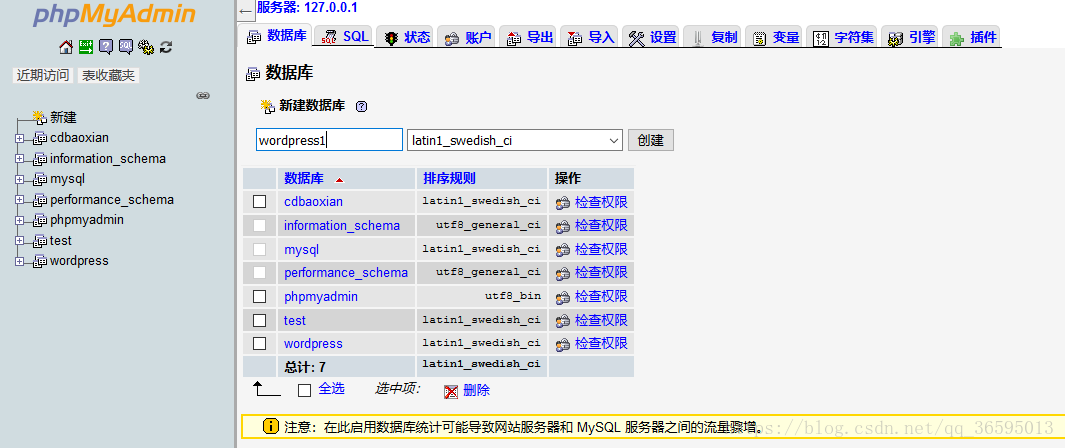Viewport: 1065px width, 448px height.
Task: Click the 排序规则 column header
Action: point(449,179)
